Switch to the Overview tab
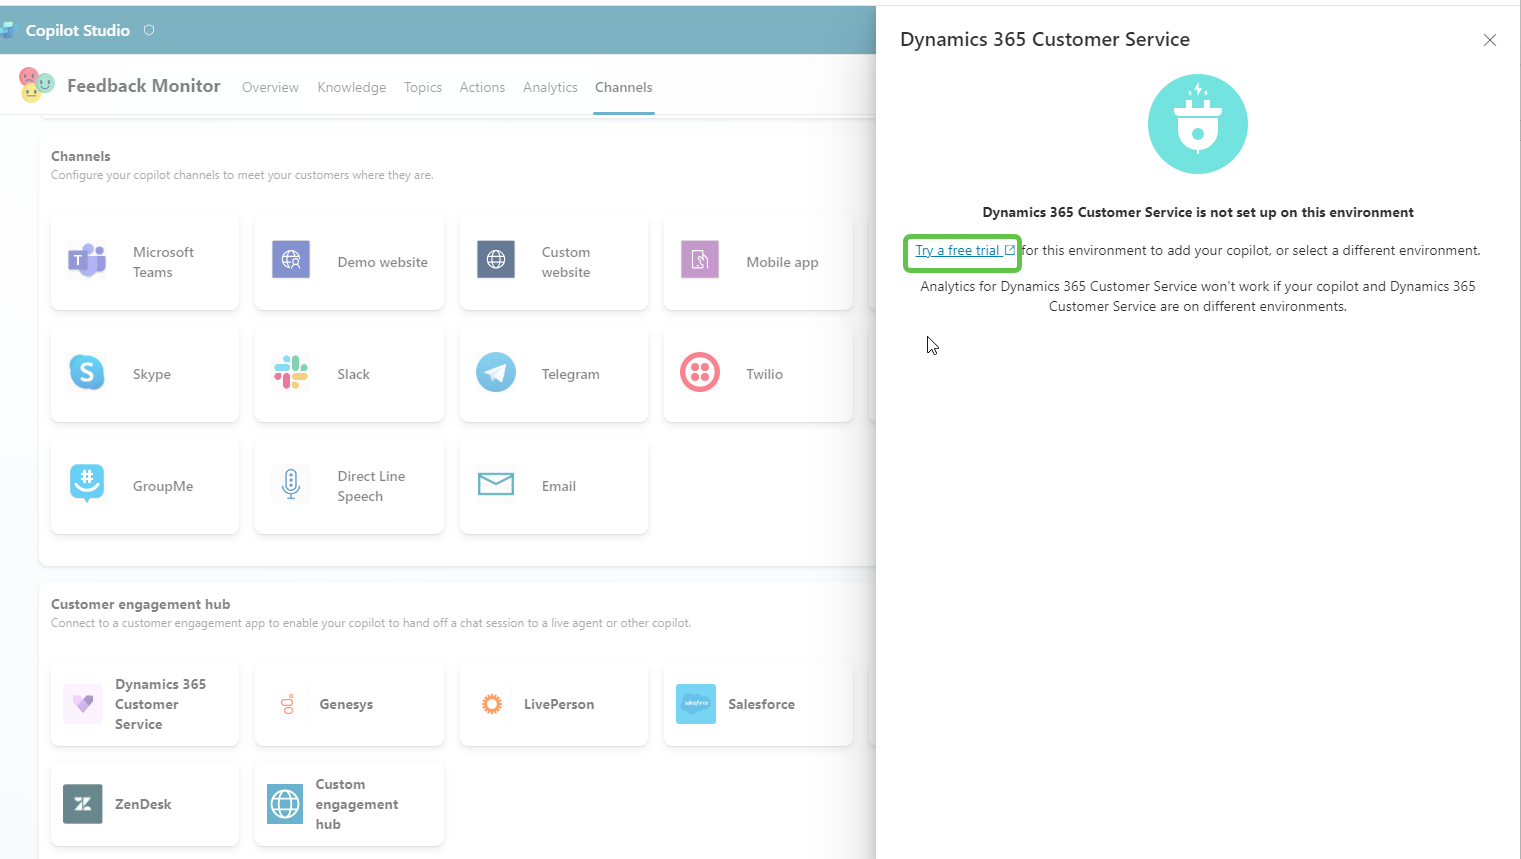1521x859 pixels. coord(270,87)
